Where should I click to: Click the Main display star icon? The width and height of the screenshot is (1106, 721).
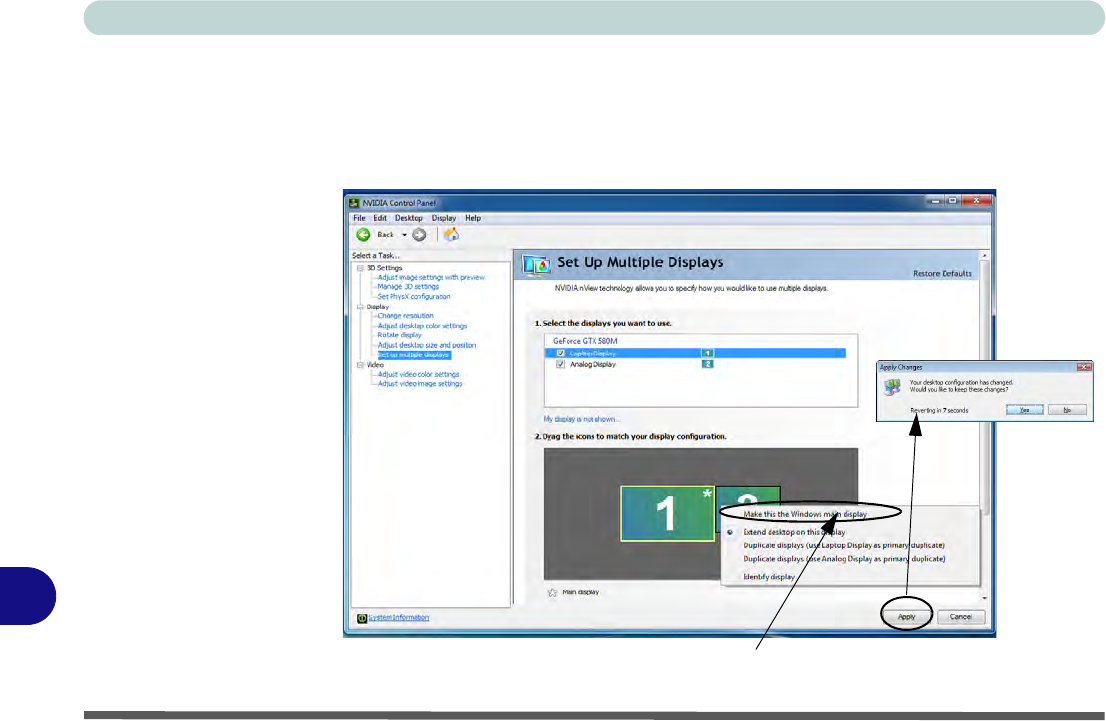[553, 593]
